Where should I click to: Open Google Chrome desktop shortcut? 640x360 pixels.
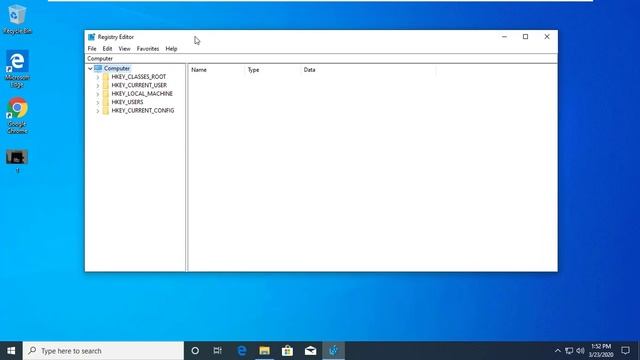[17, 116]
